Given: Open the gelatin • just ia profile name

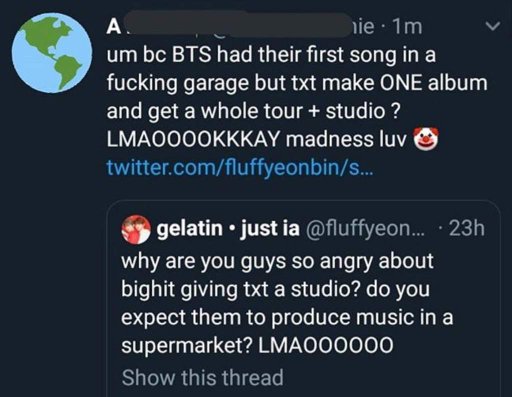Looking at the screenshot, I should 228,228.
